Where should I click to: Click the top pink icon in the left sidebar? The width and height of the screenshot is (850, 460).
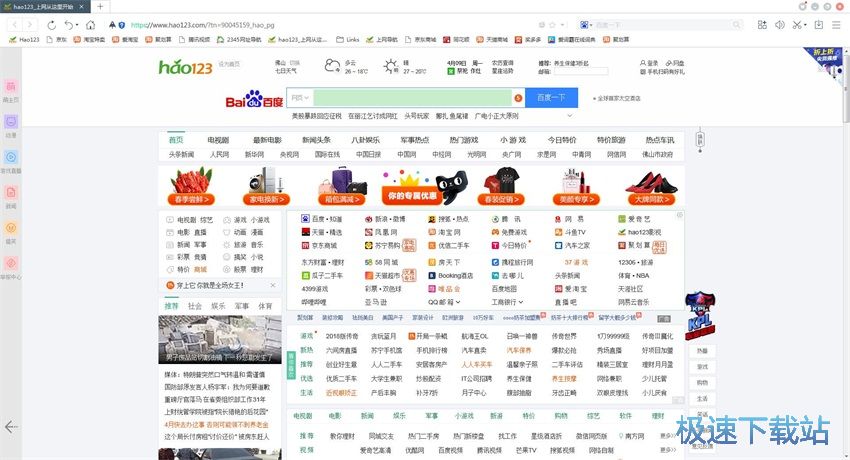click(11, 86)
